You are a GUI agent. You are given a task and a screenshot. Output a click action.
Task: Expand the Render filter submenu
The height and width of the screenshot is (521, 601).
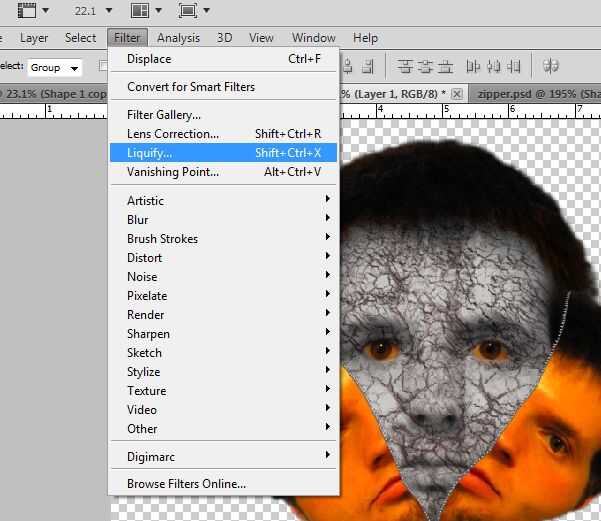pyautogui.click(x=223, y=314)
